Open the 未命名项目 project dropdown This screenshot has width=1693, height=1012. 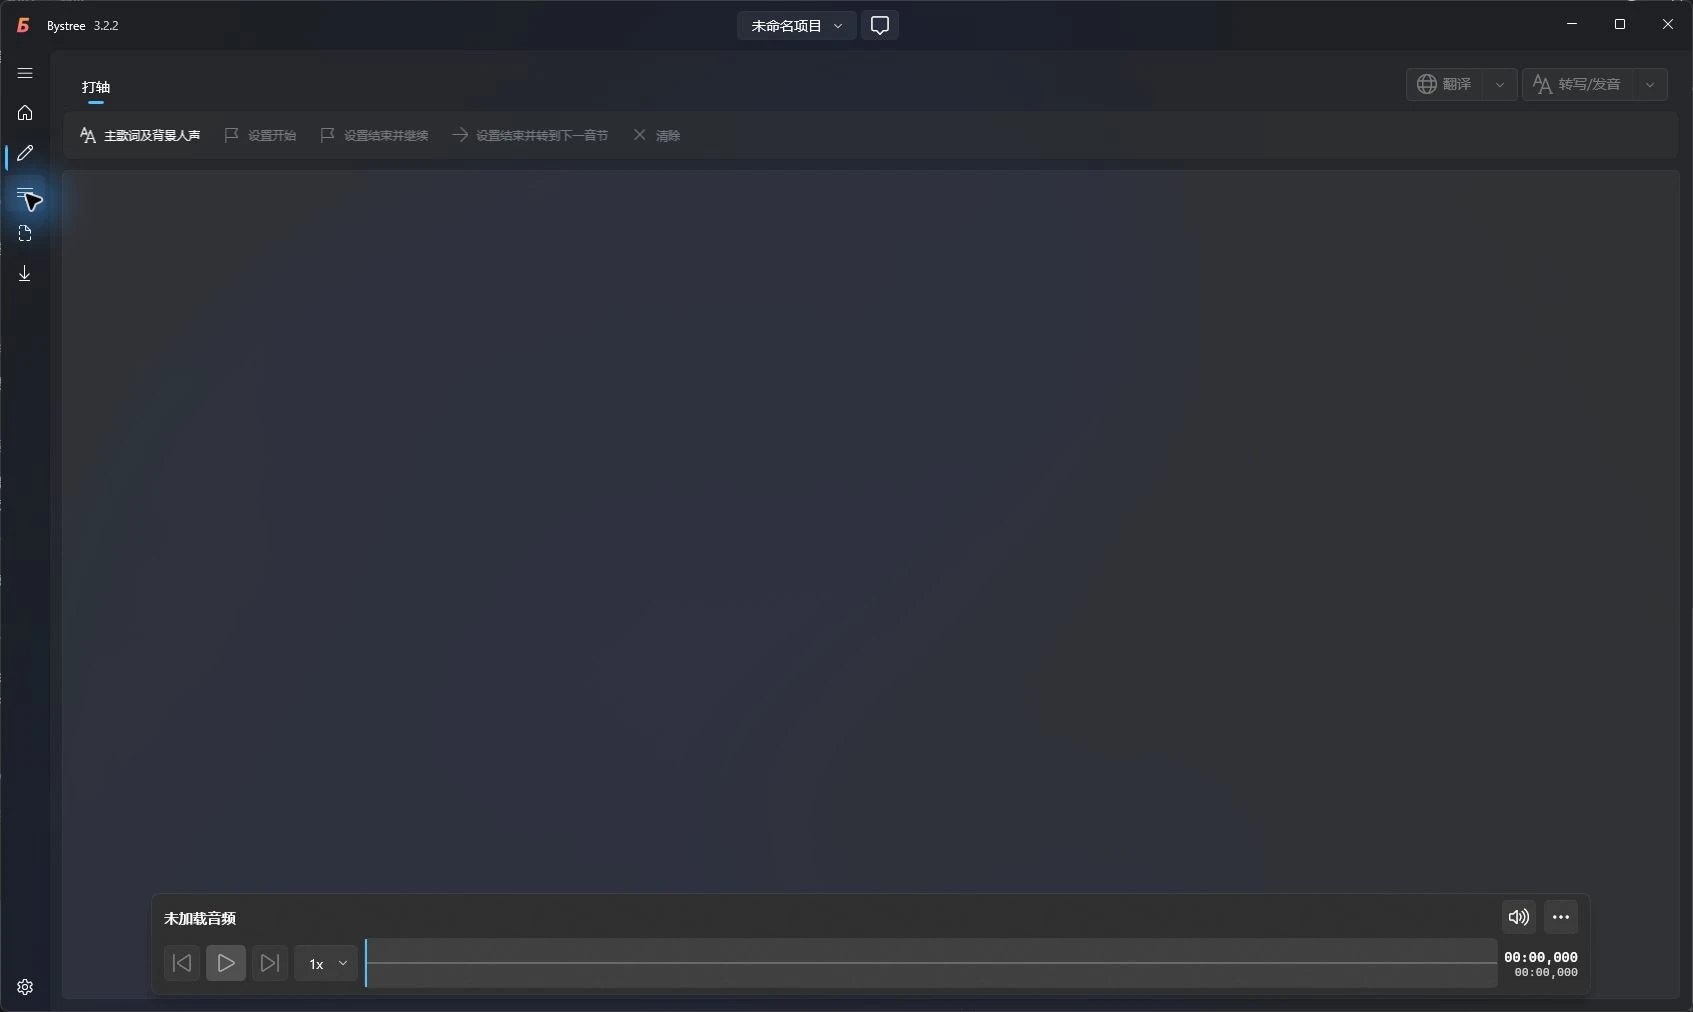coord(797,25)
